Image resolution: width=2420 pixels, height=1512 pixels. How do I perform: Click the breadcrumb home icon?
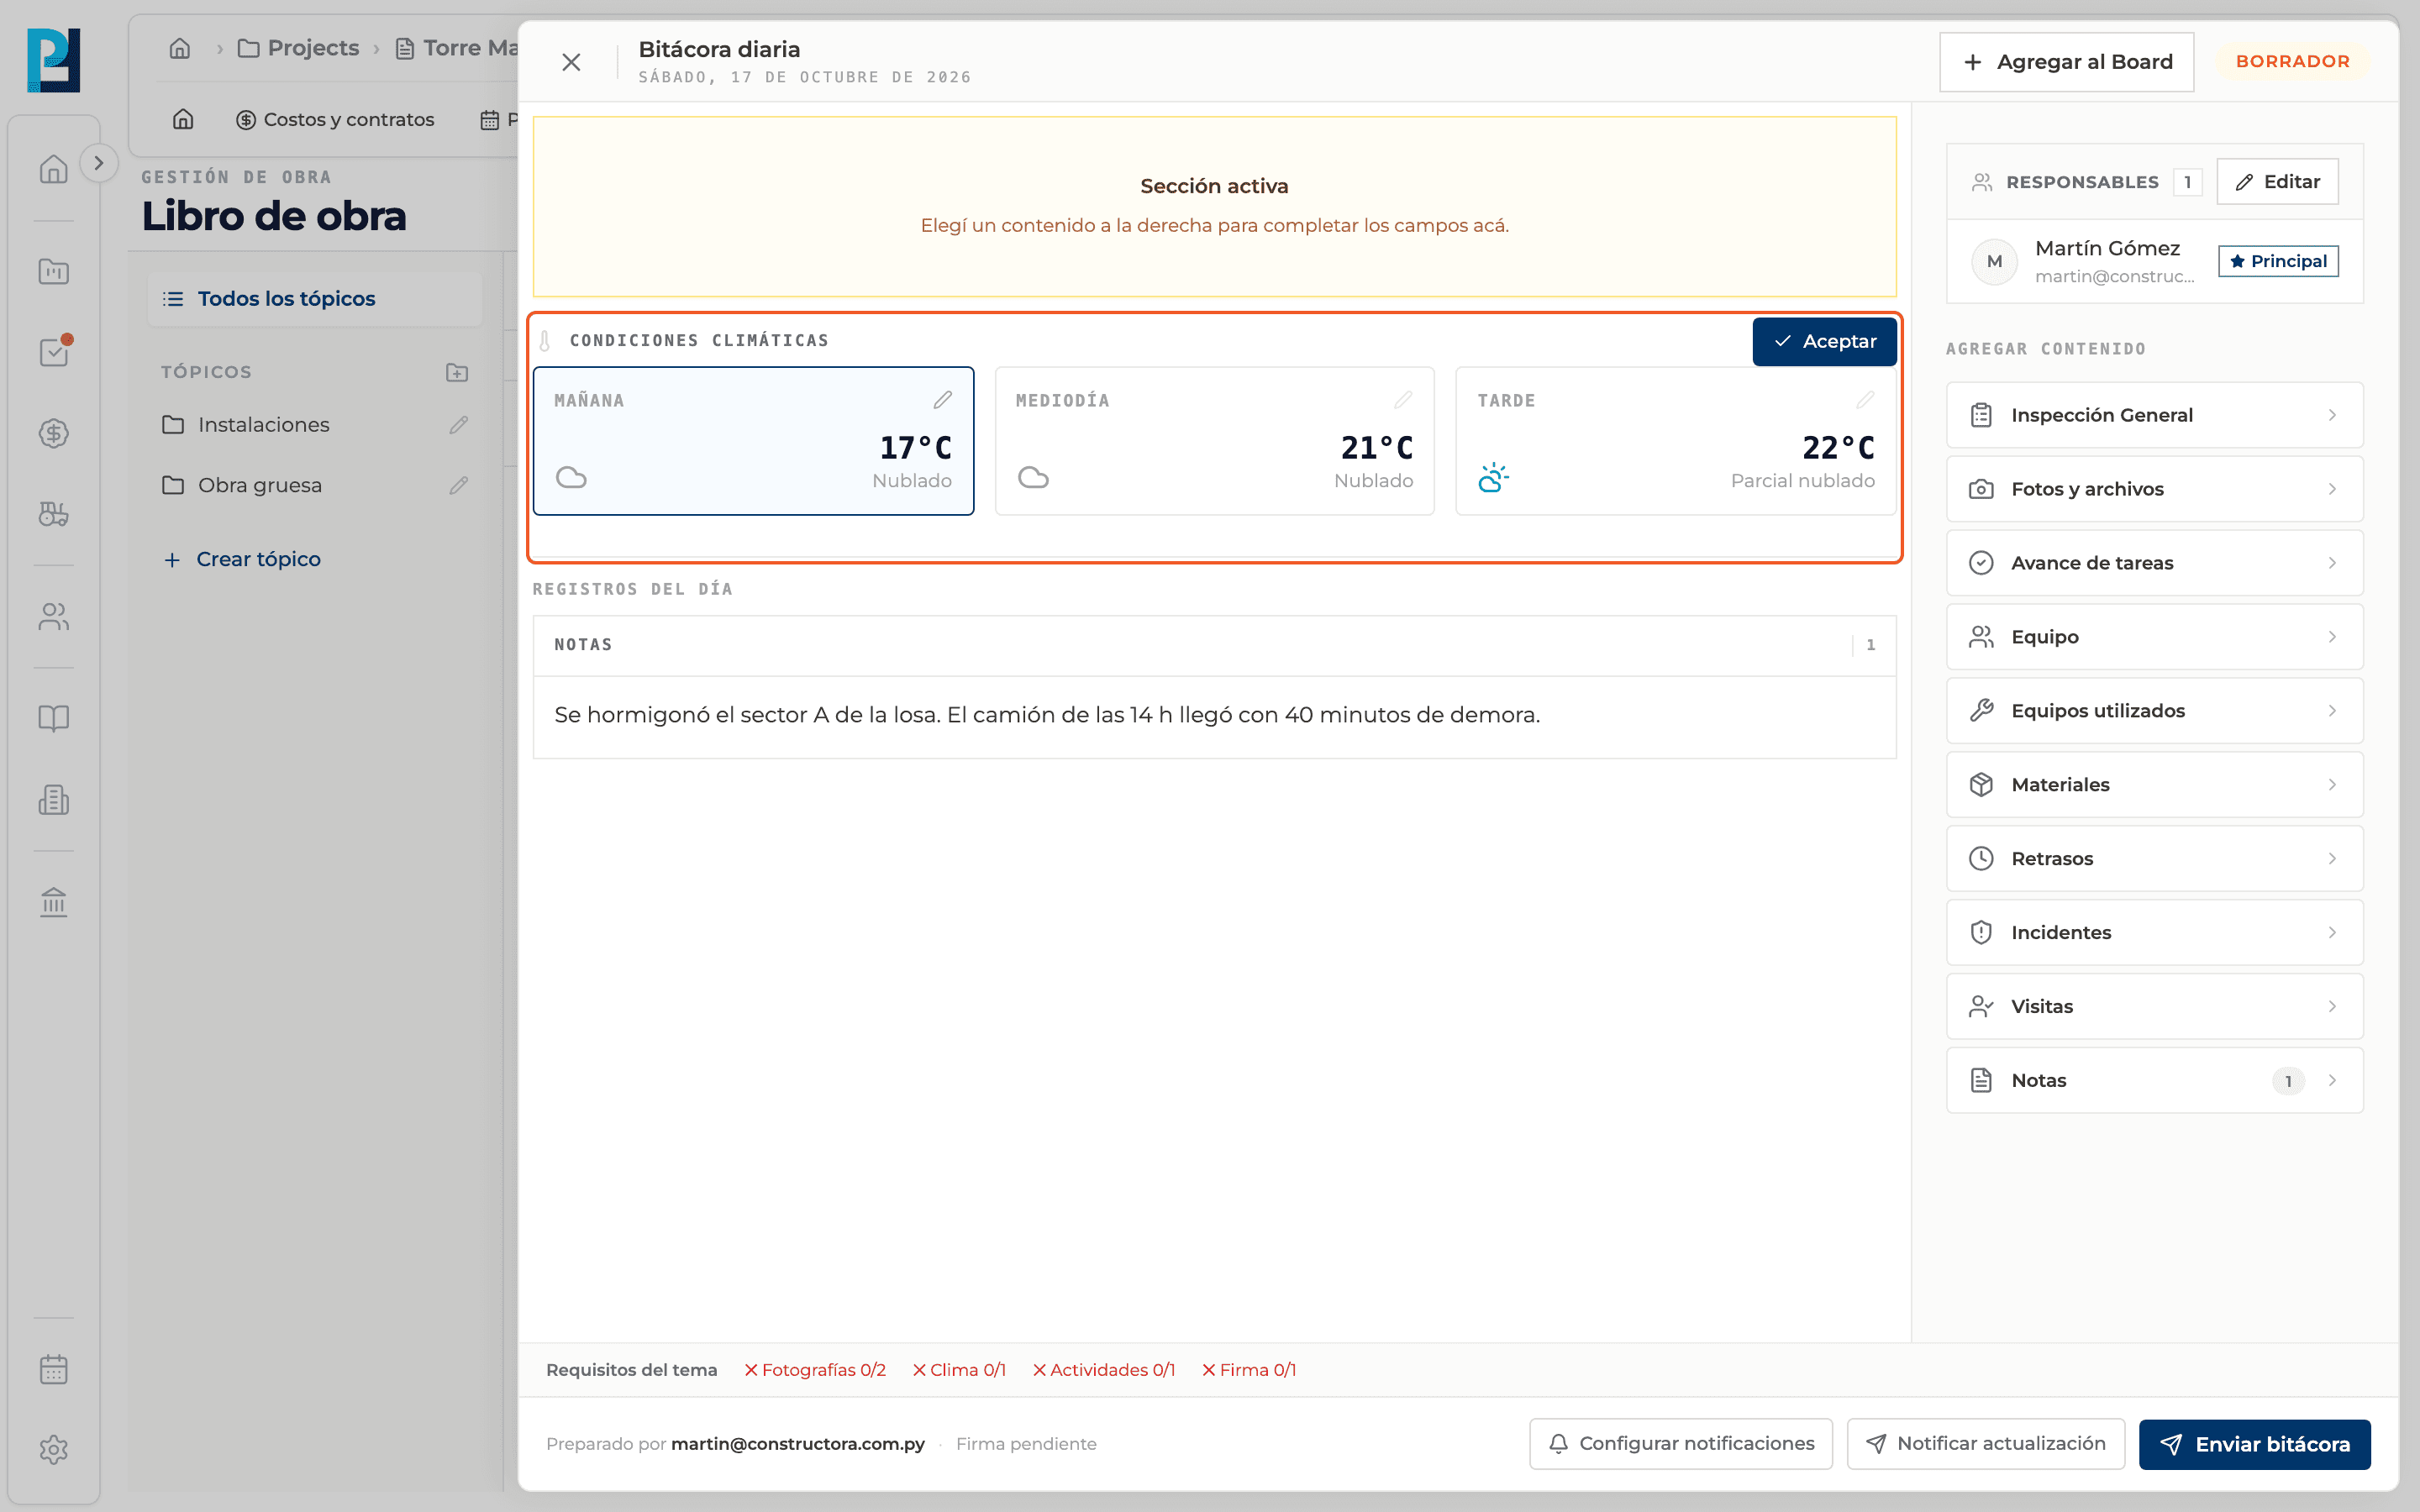tap(180, 48)
